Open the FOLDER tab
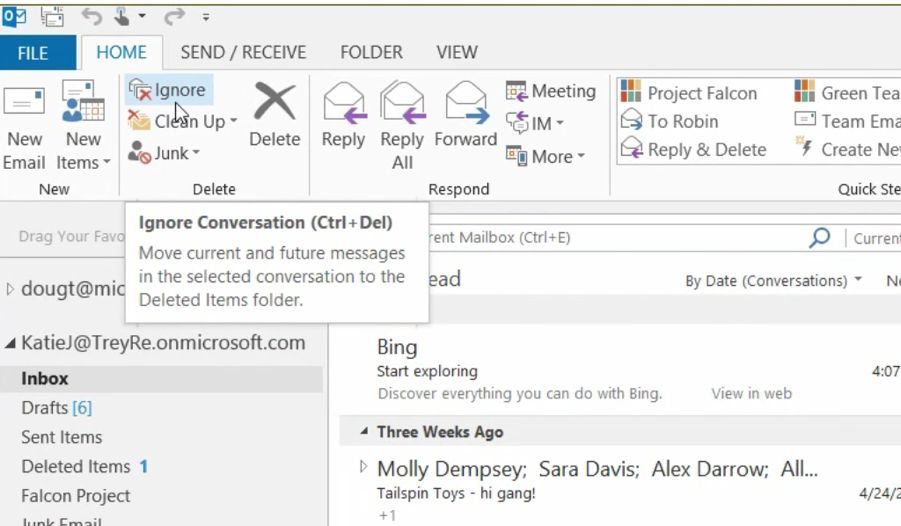 click(x=371, y=52)
